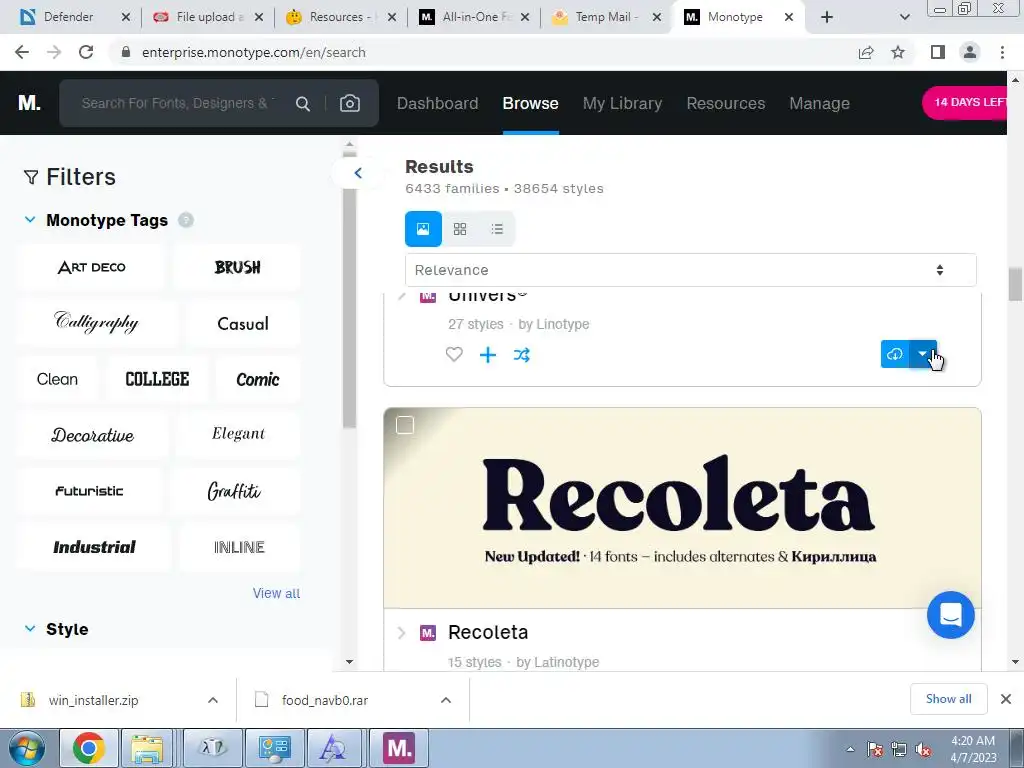
Task: Filter by the Calligraphy tag
Action: click(x=97, y=323)
